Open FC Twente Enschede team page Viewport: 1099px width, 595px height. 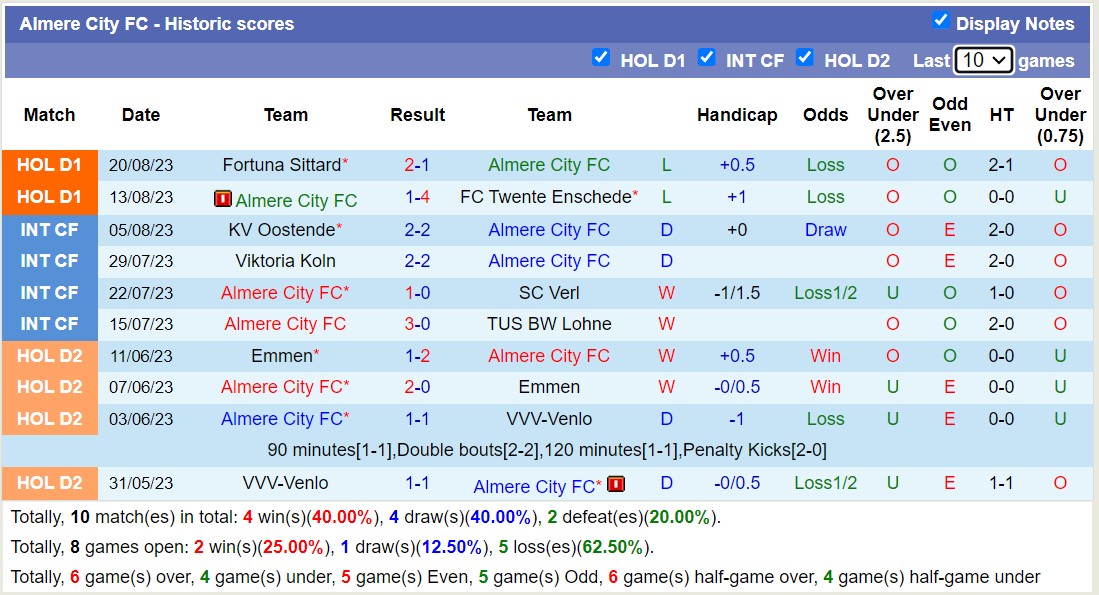545,197
